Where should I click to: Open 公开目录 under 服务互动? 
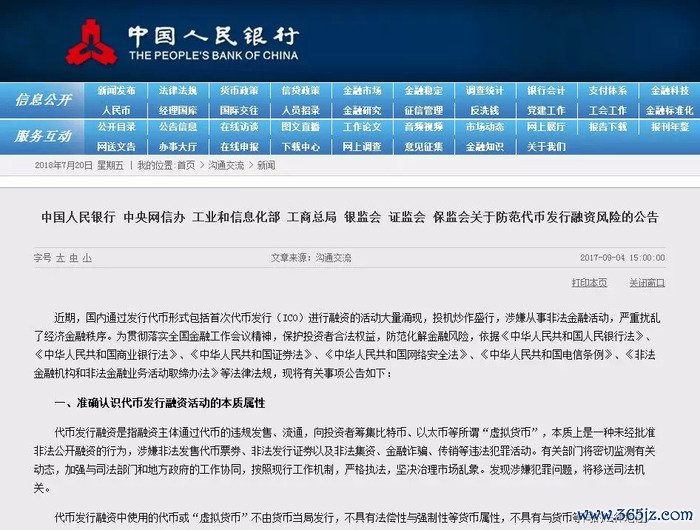116,127
